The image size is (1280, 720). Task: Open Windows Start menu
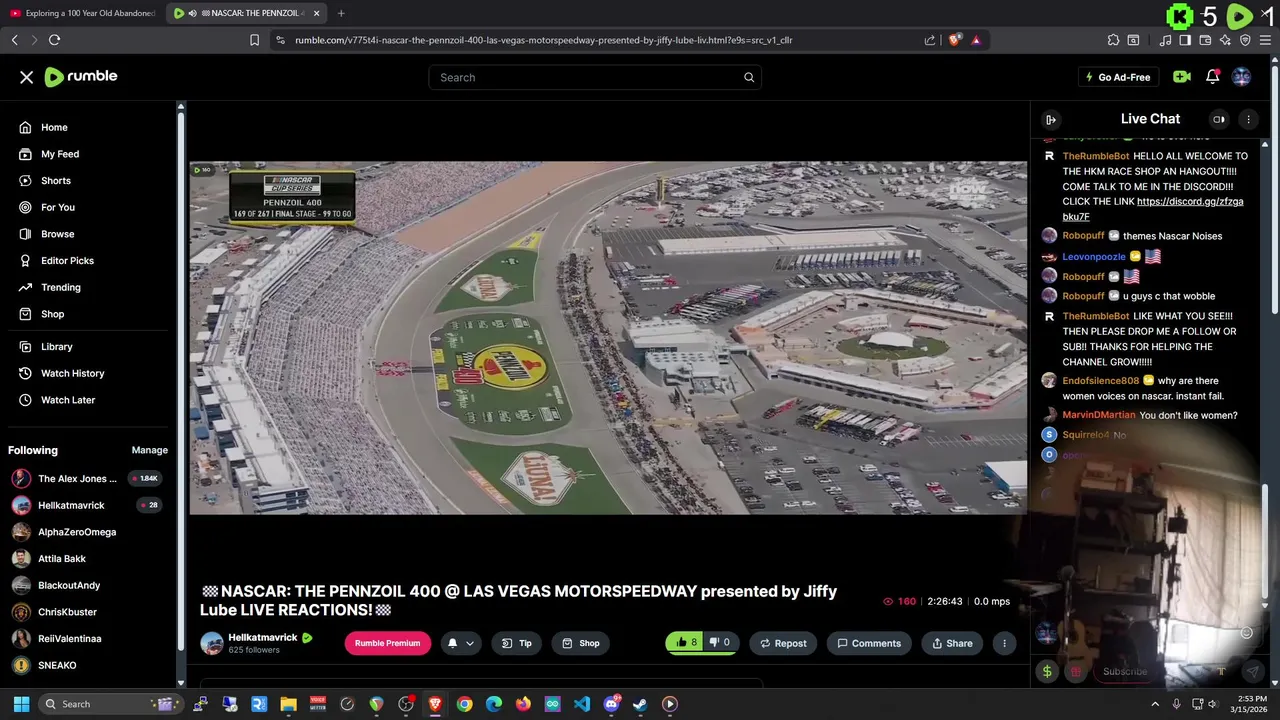pyautogui.click(x=21, y=704)
